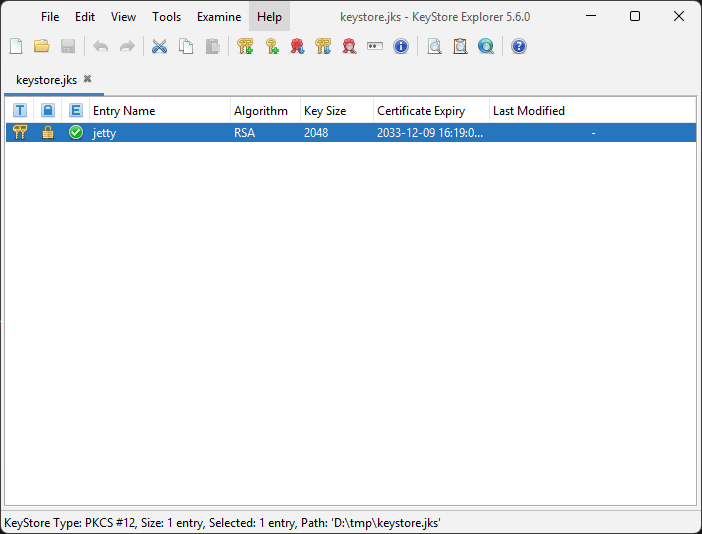
Task: Open the Help menu
Action: pyautogui.click(x=269, y=17)
